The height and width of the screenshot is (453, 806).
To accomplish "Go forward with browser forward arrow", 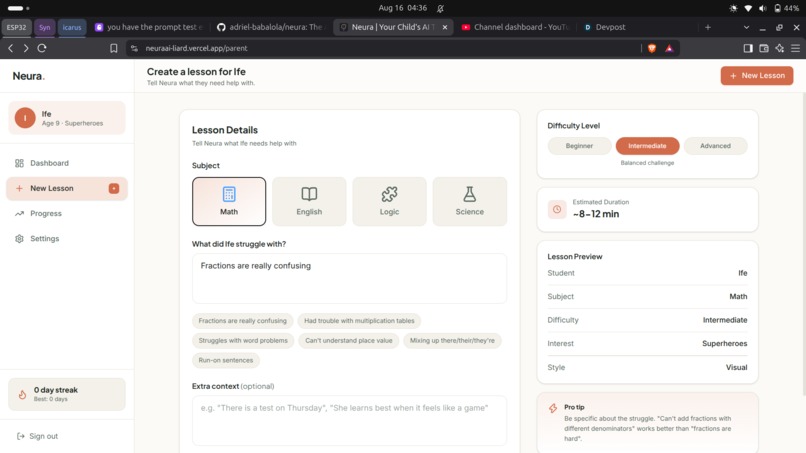I will tap(26, 48).
